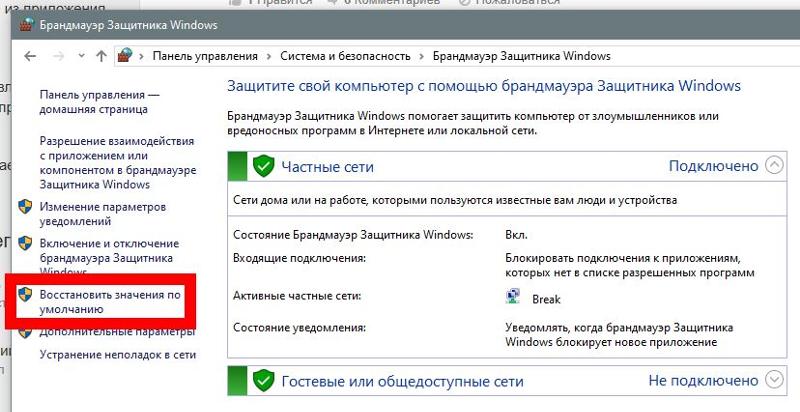Viewport: 800px width, 412px height.
Task: Click the Активные частные сети label
Action: click(297, 296)
